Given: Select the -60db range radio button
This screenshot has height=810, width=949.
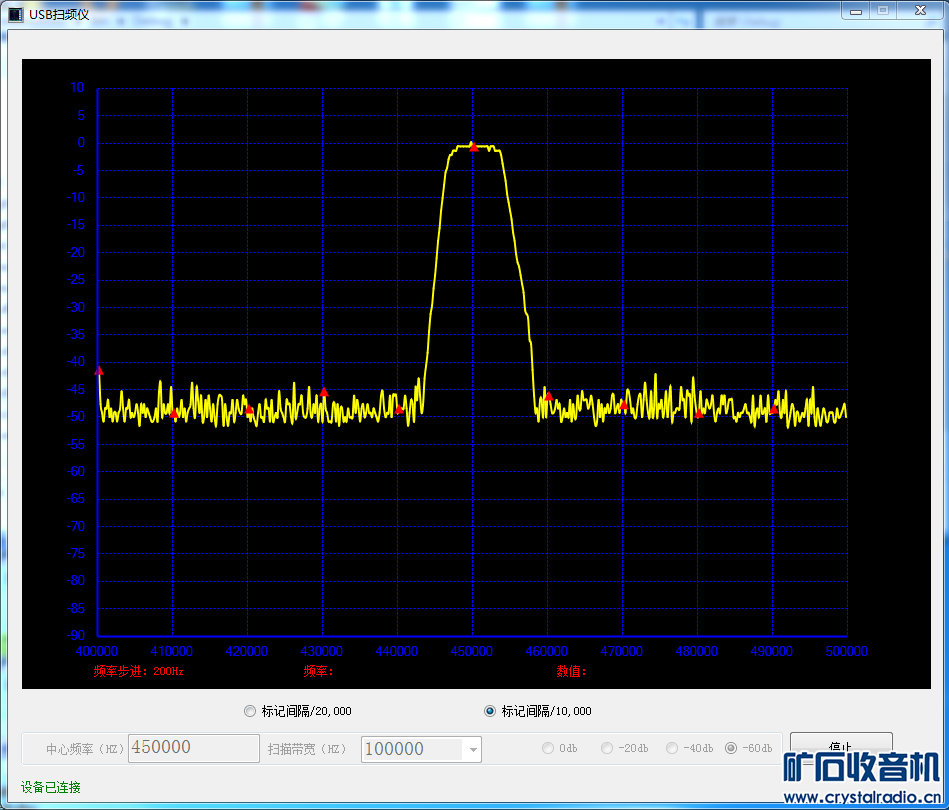Looking at the screenshot, I should tap(731, 748).
